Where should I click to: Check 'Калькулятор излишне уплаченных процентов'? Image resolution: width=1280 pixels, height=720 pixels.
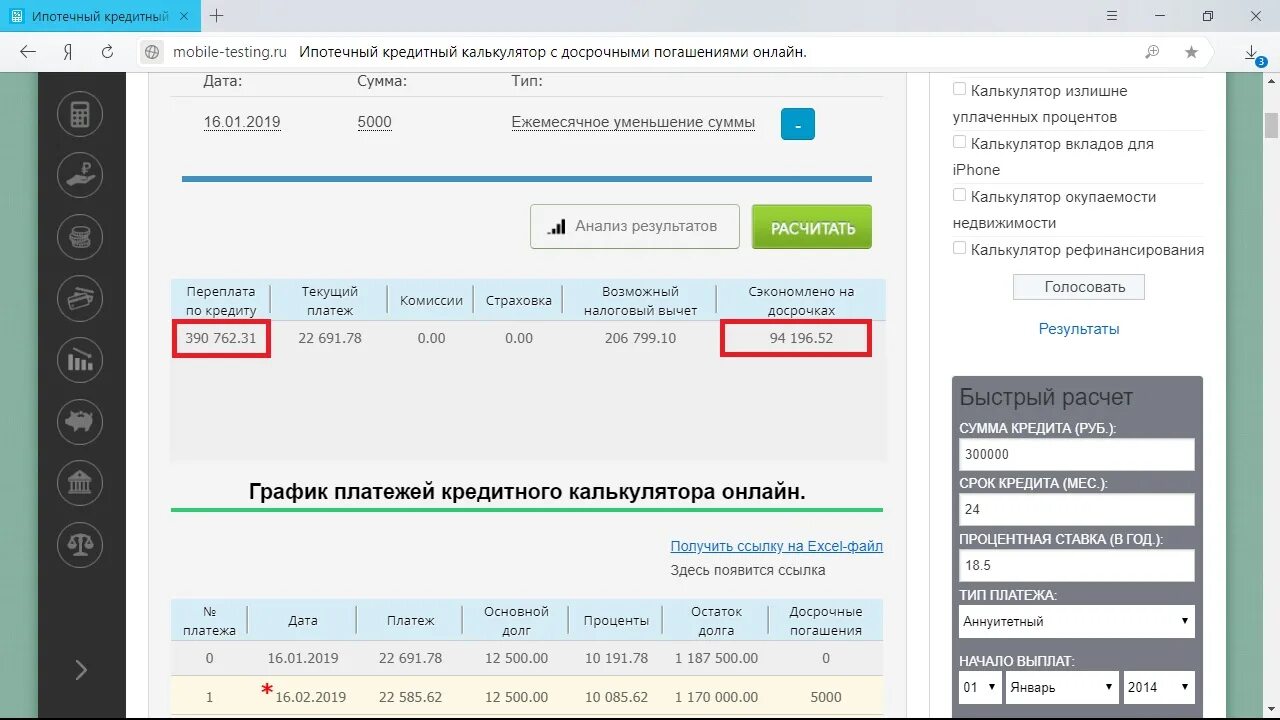959,89
